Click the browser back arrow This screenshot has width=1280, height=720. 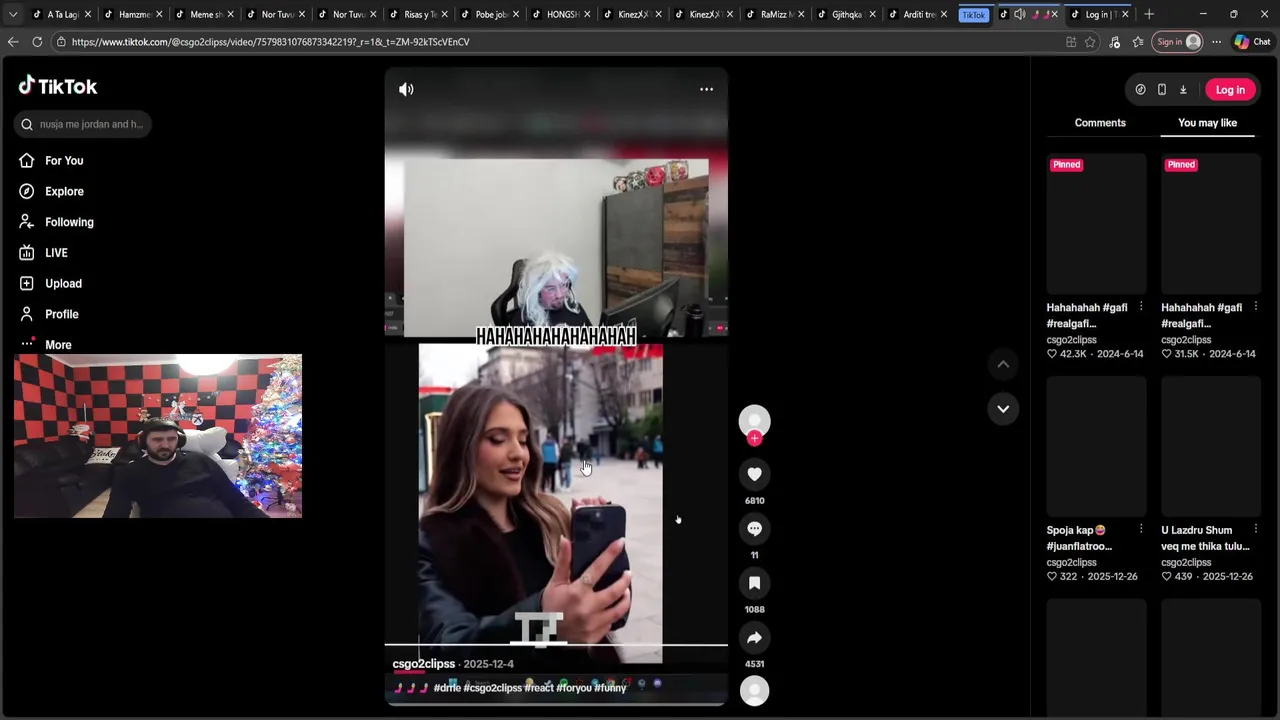pos(13,42)
